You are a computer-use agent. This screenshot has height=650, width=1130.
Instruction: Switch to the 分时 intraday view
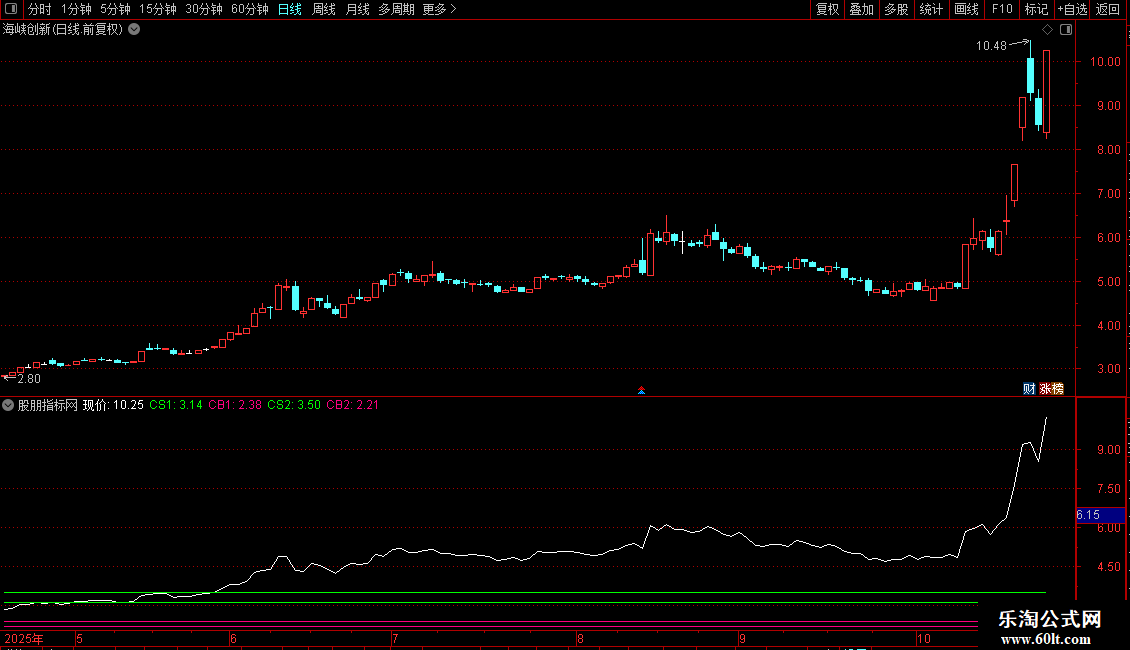[x=39, y=9]
